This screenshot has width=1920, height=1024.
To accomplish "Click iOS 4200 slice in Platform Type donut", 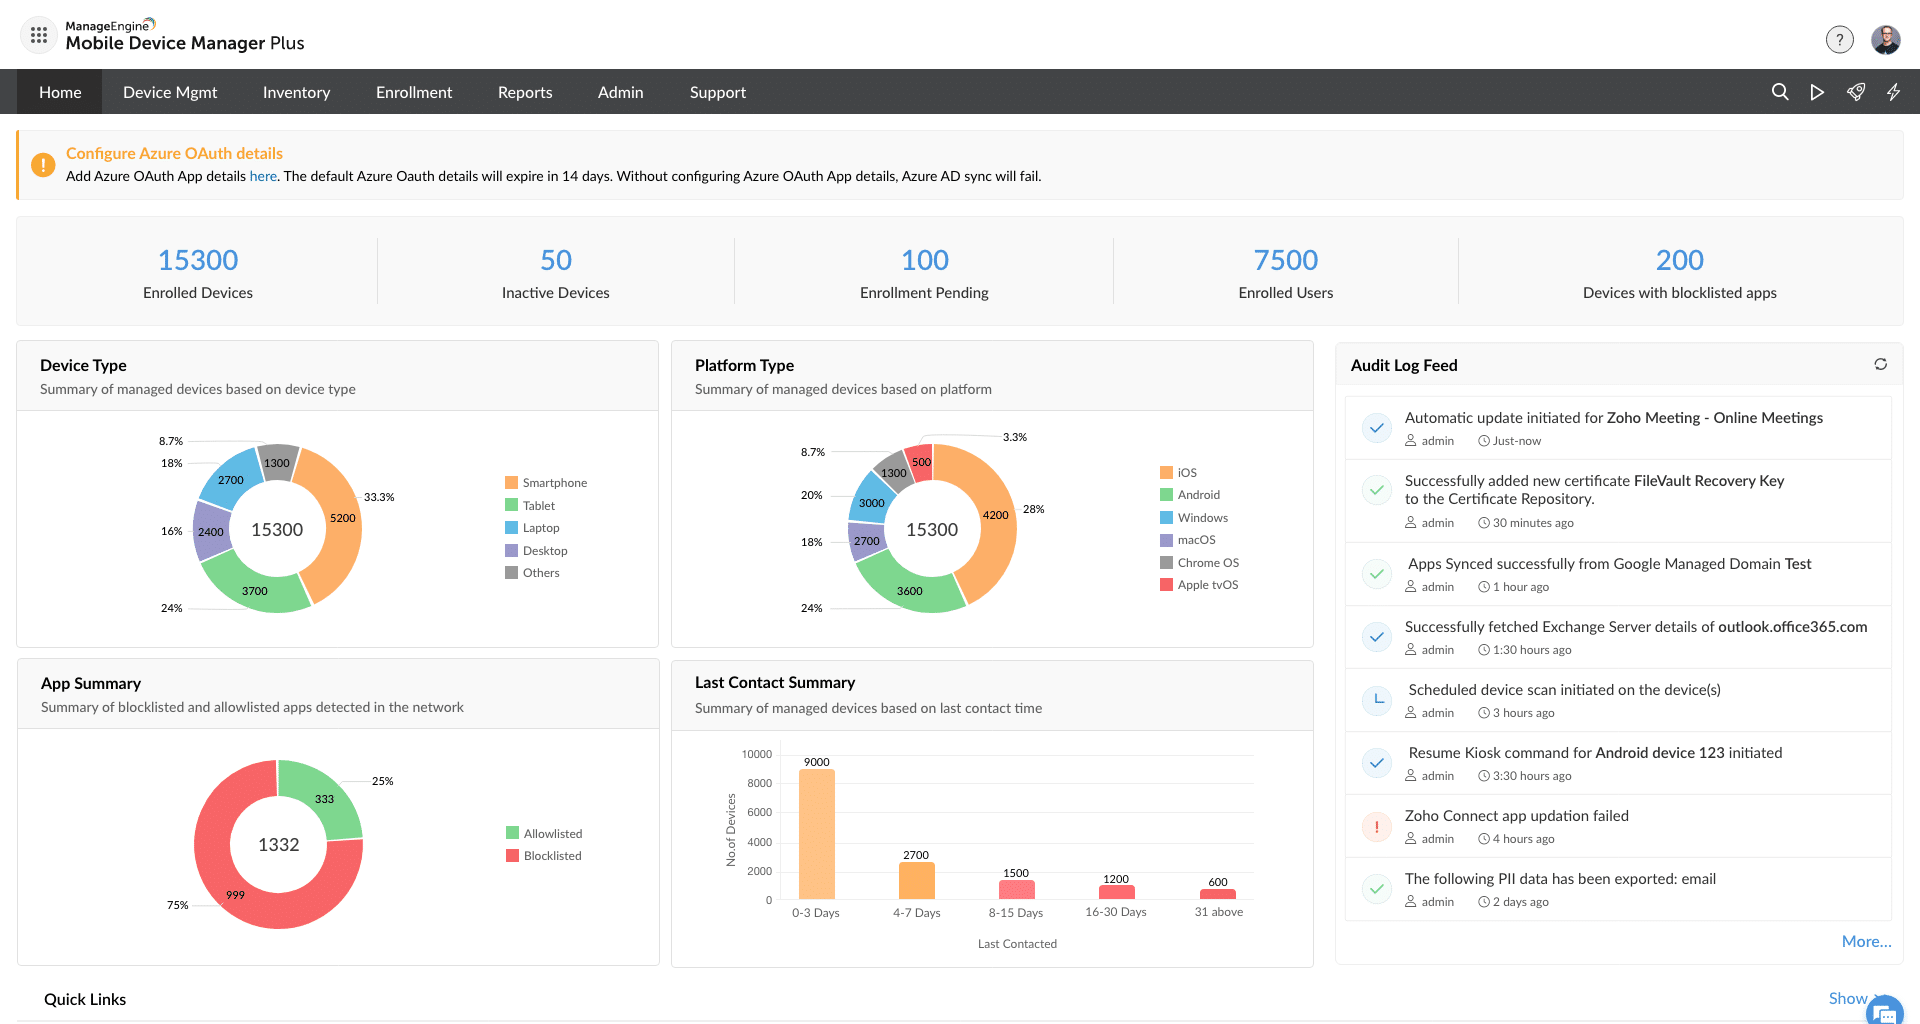I will pos(995,515).
